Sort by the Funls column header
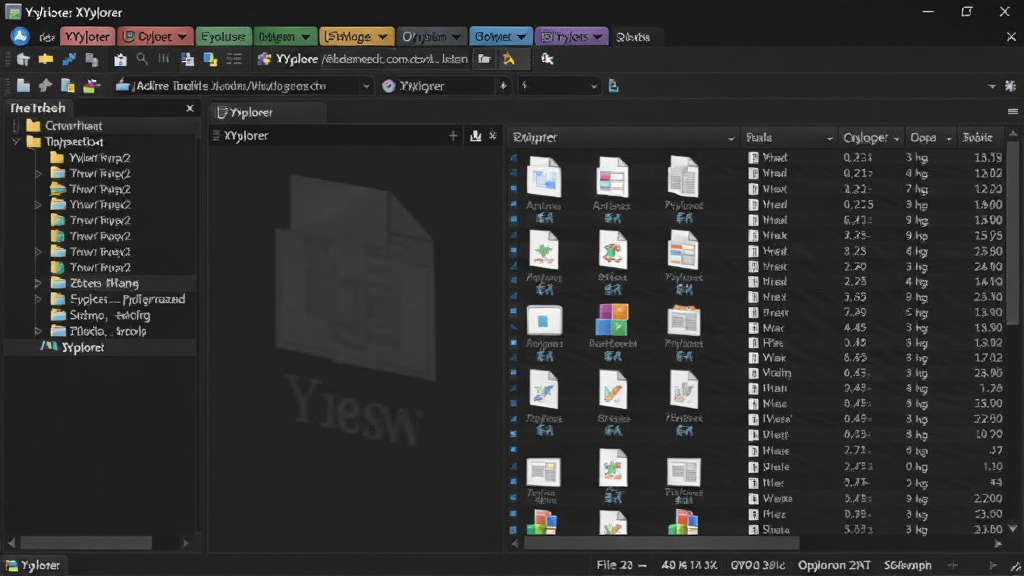The width and height of the screenshot is (1024, 576). click(x=788, y=138)
